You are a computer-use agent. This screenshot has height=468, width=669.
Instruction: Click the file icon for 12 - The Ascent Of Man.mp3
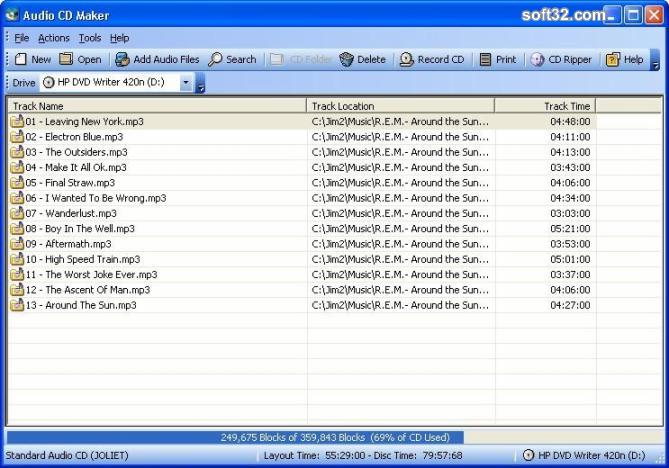point(17,290)
